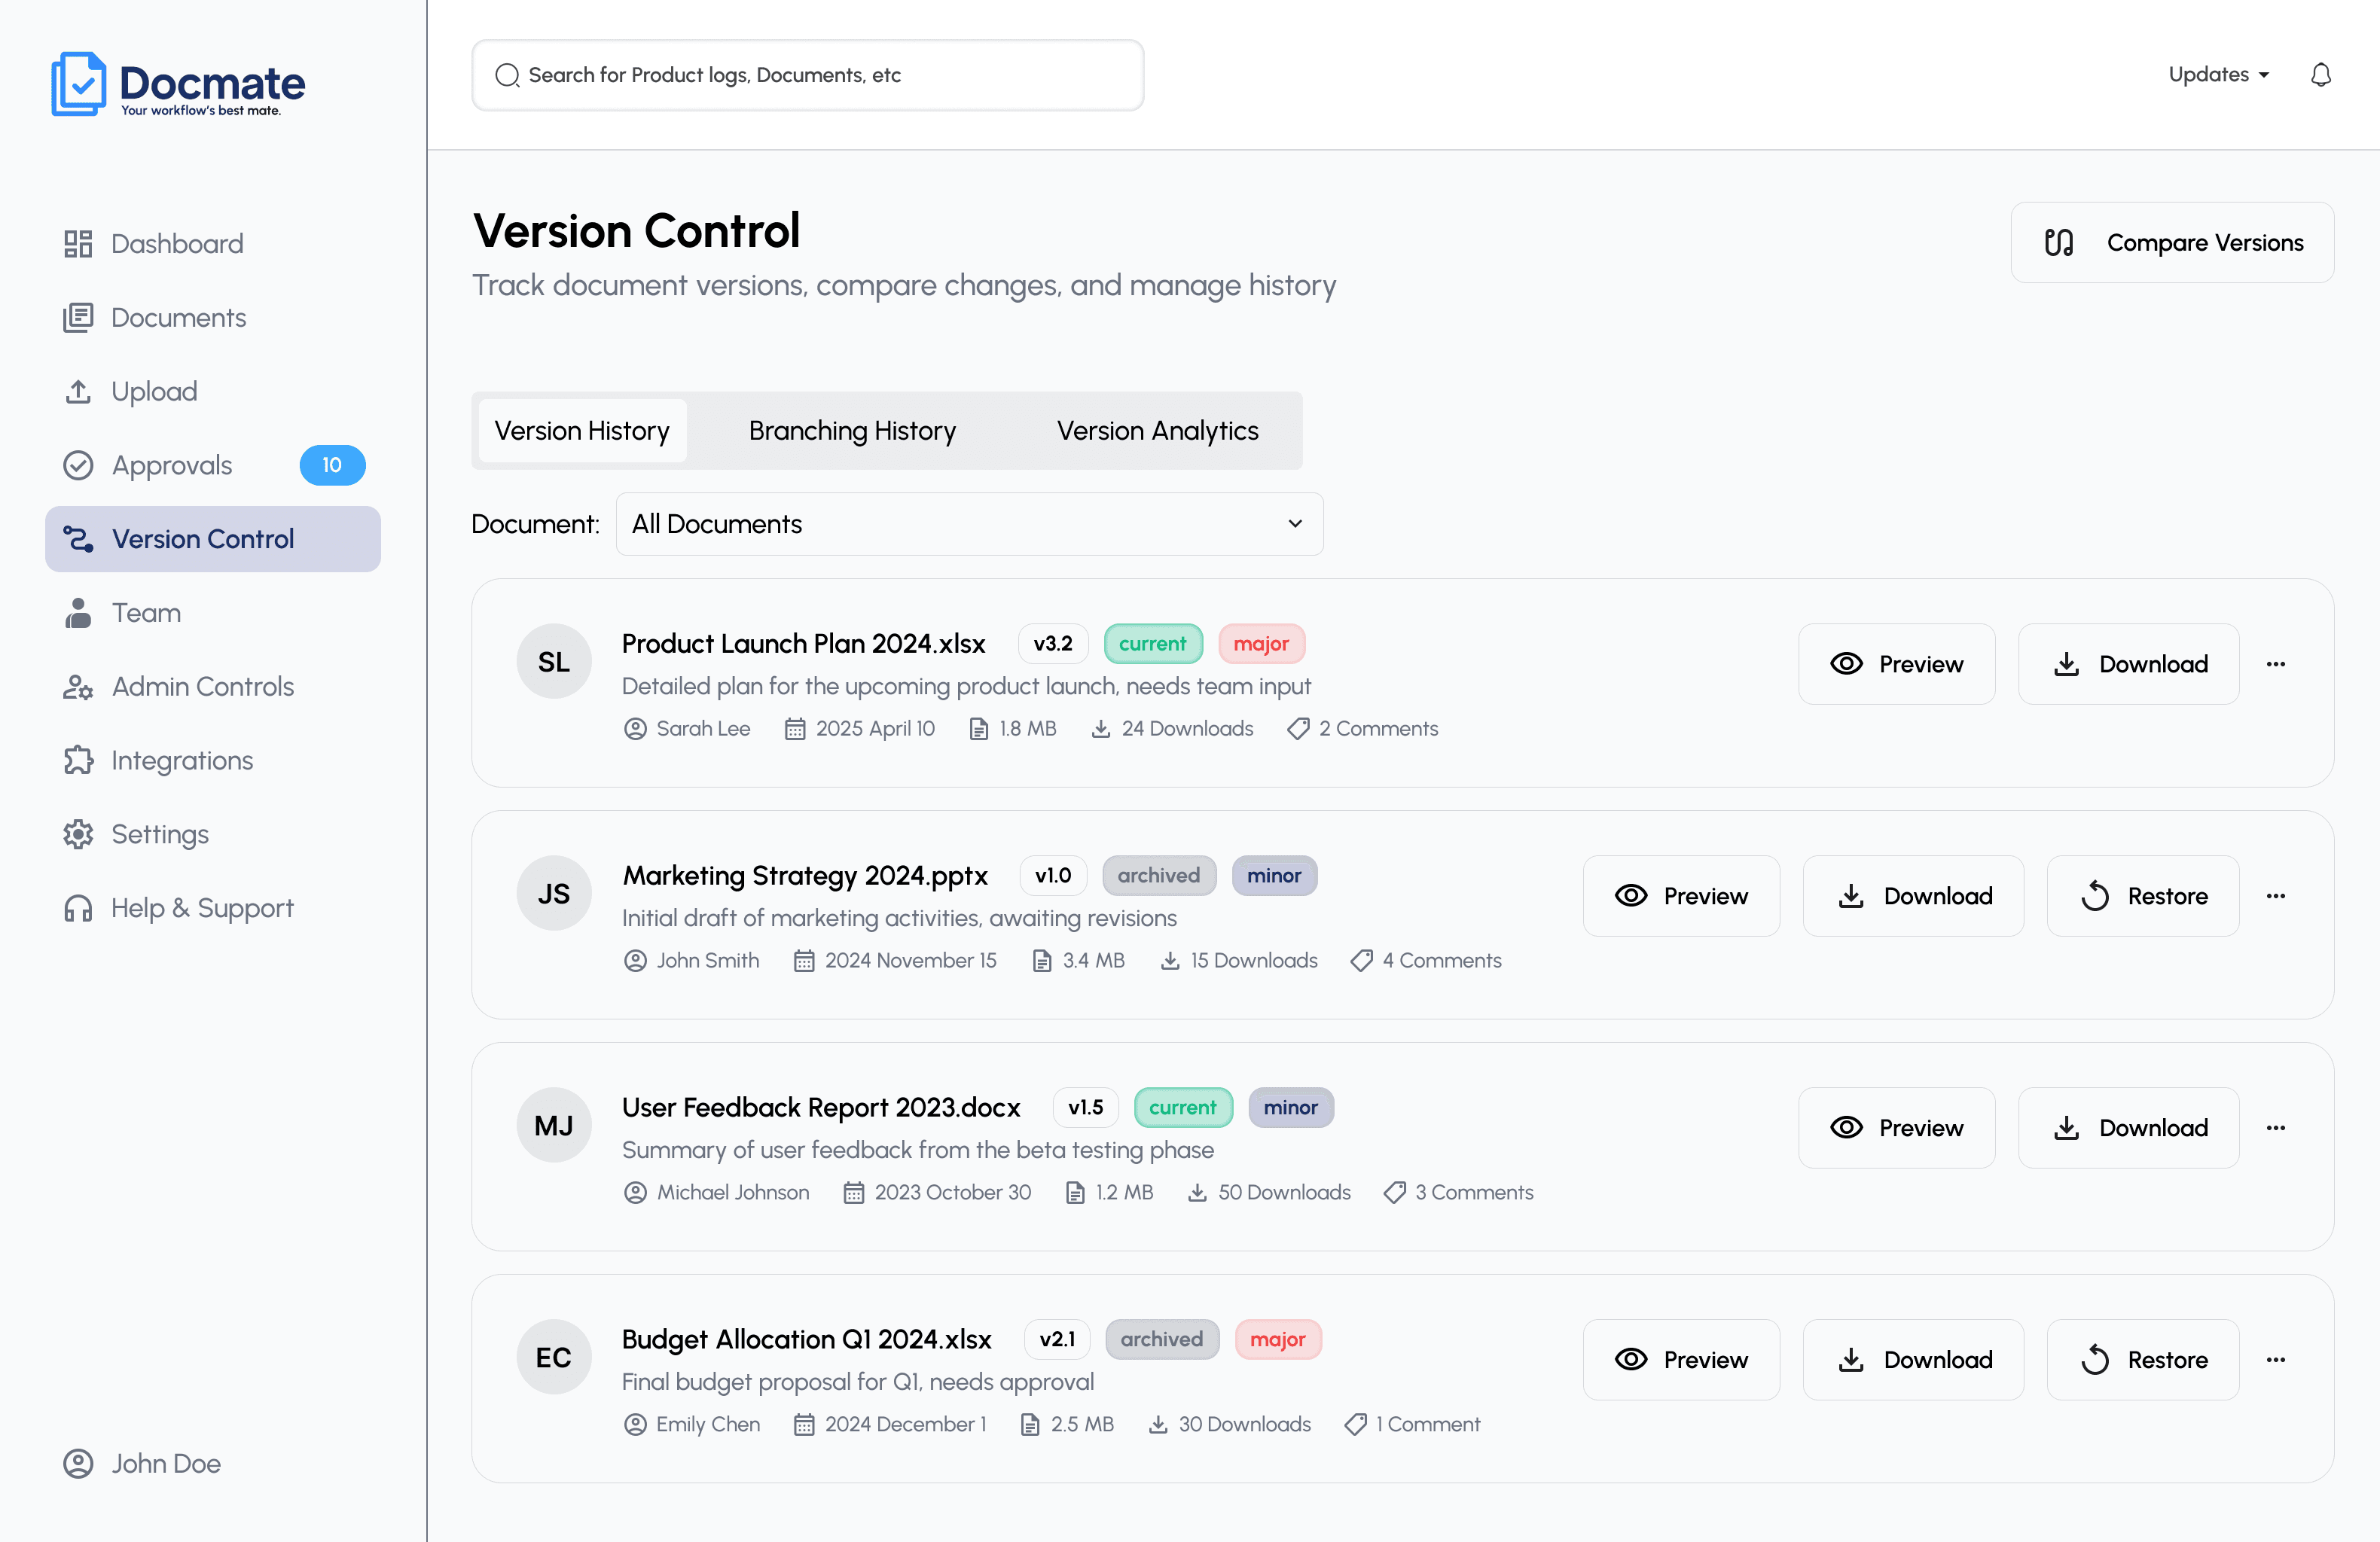
Task: Open the All Documents dropdown
Action: click(x=969, y=524)
